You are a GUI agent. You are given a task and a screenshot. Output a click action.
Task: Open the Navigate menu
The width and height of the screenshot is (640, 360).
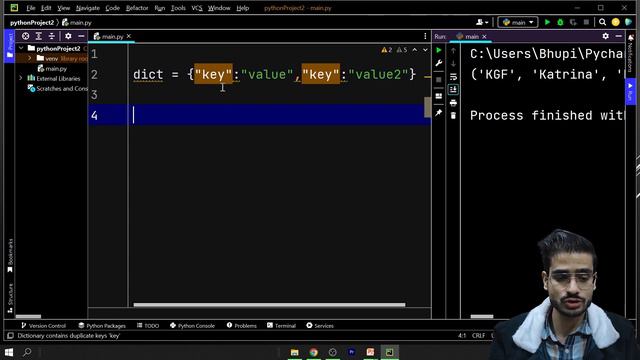[87, 8]
